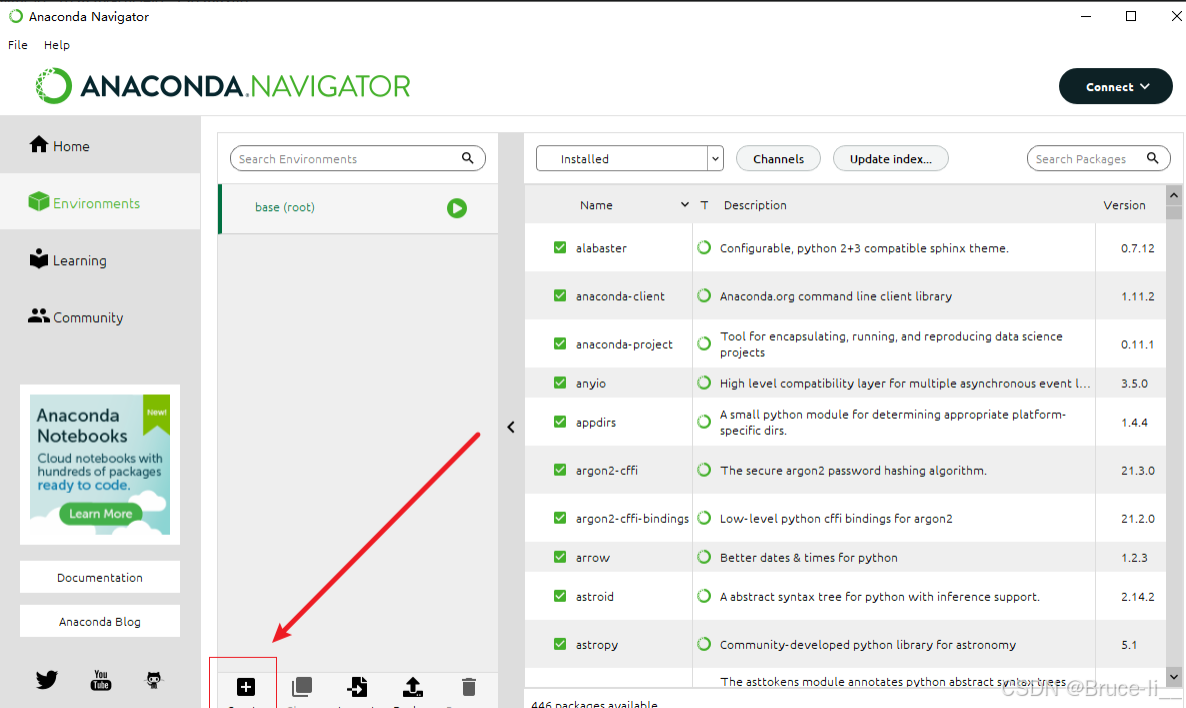1186x708 pixels.
Task: Focus the Search Packages field
Action: click(1099, 158)
